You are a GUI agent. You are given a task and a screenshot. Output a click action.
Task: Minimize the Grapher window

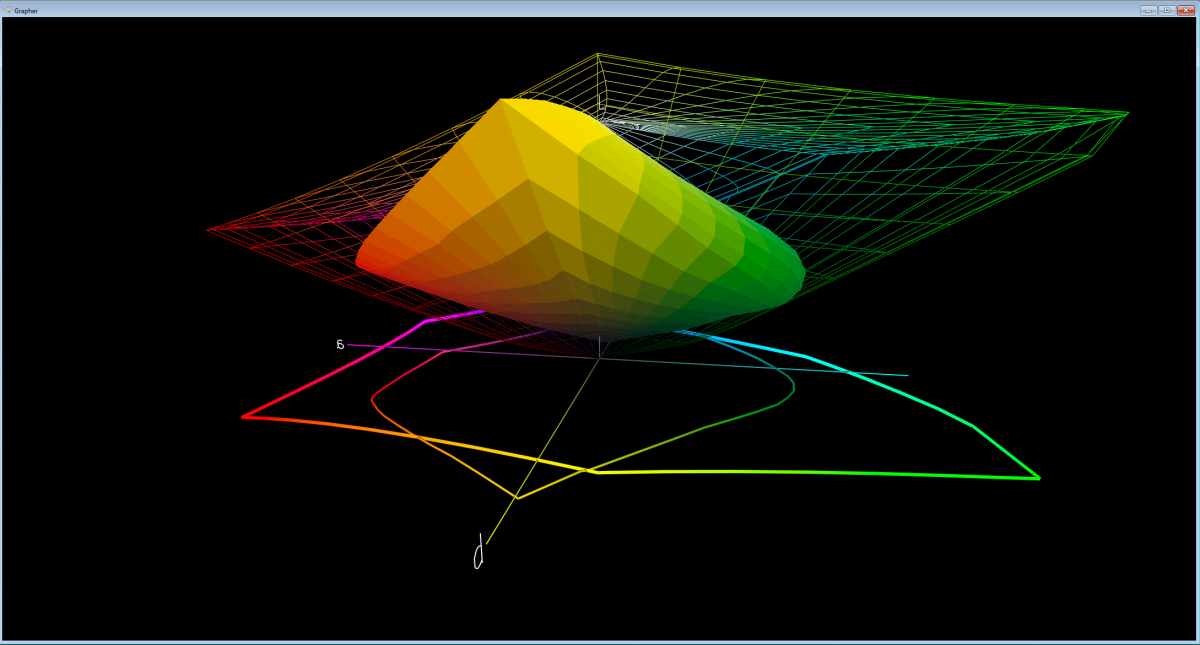pos(1148,9)
